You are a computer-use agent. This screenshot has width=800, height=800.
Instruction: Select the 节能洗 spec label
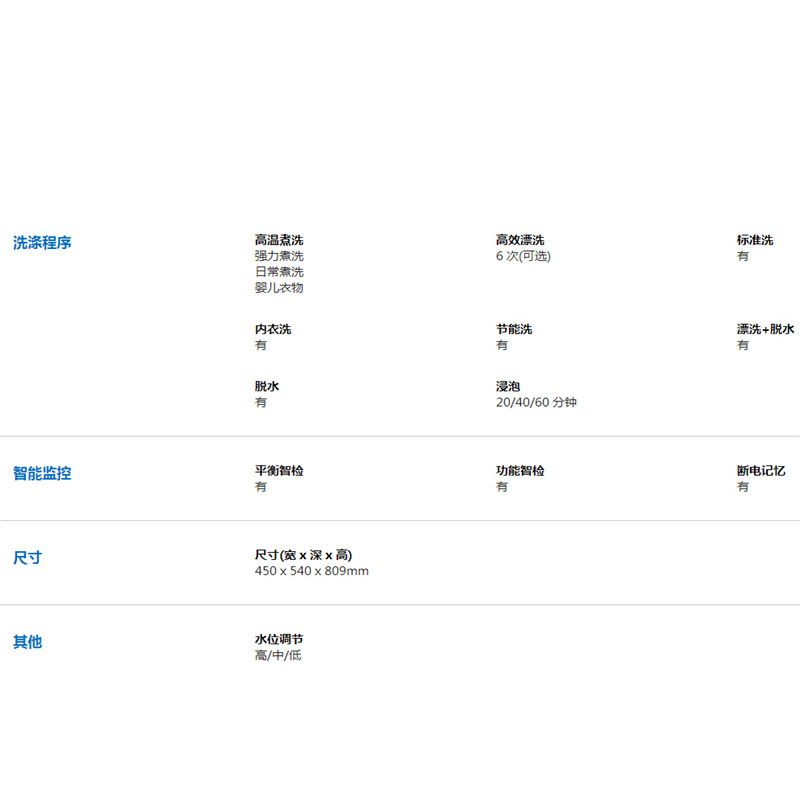pos(514,330)
